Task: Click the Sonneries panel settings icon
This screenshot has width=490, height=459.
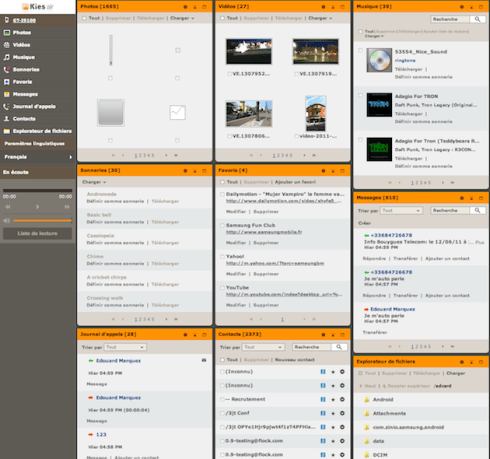Action: click(185, 171)
